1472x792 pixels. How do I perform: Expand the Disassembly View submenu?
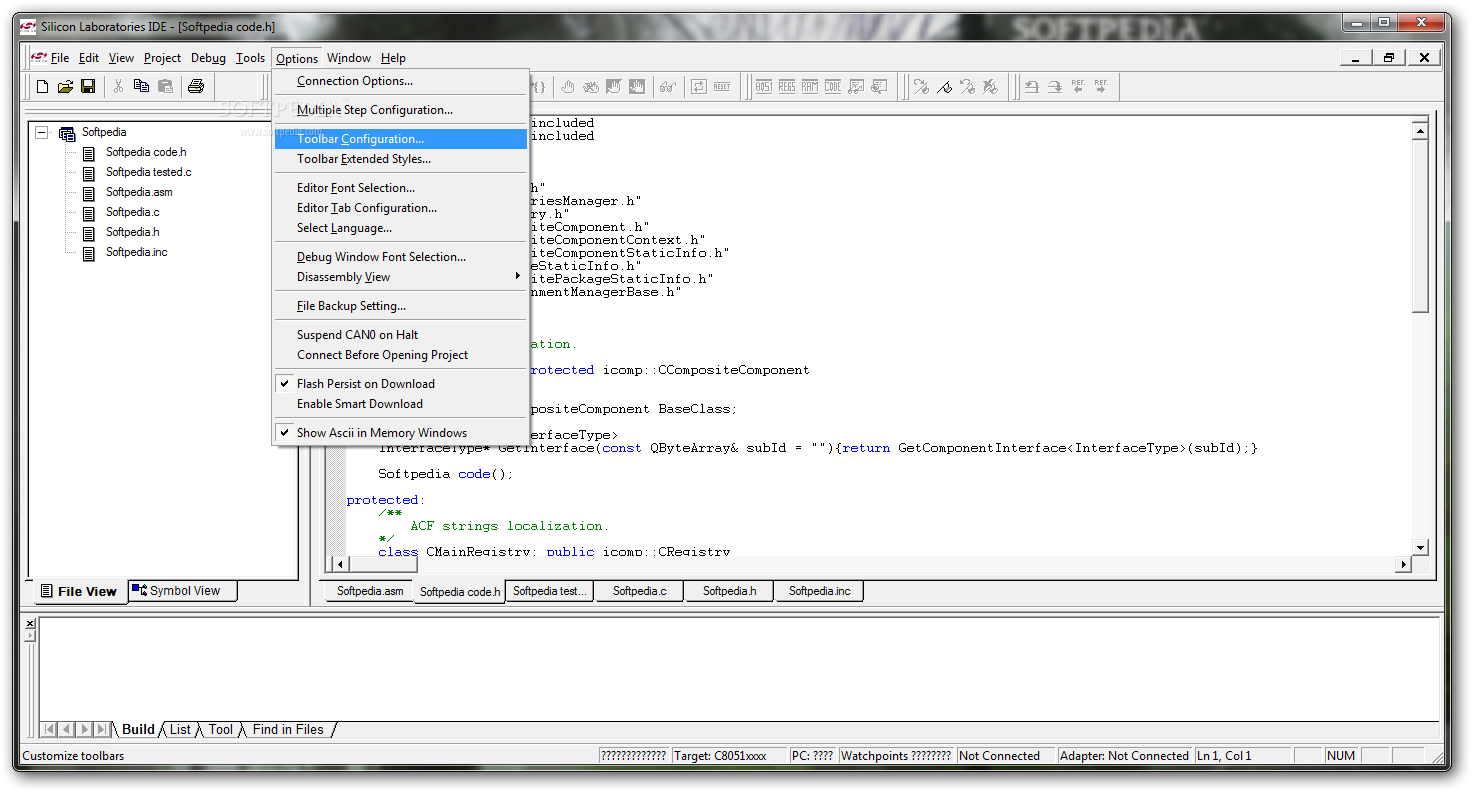pyautogui.click(x=400, y=277)
